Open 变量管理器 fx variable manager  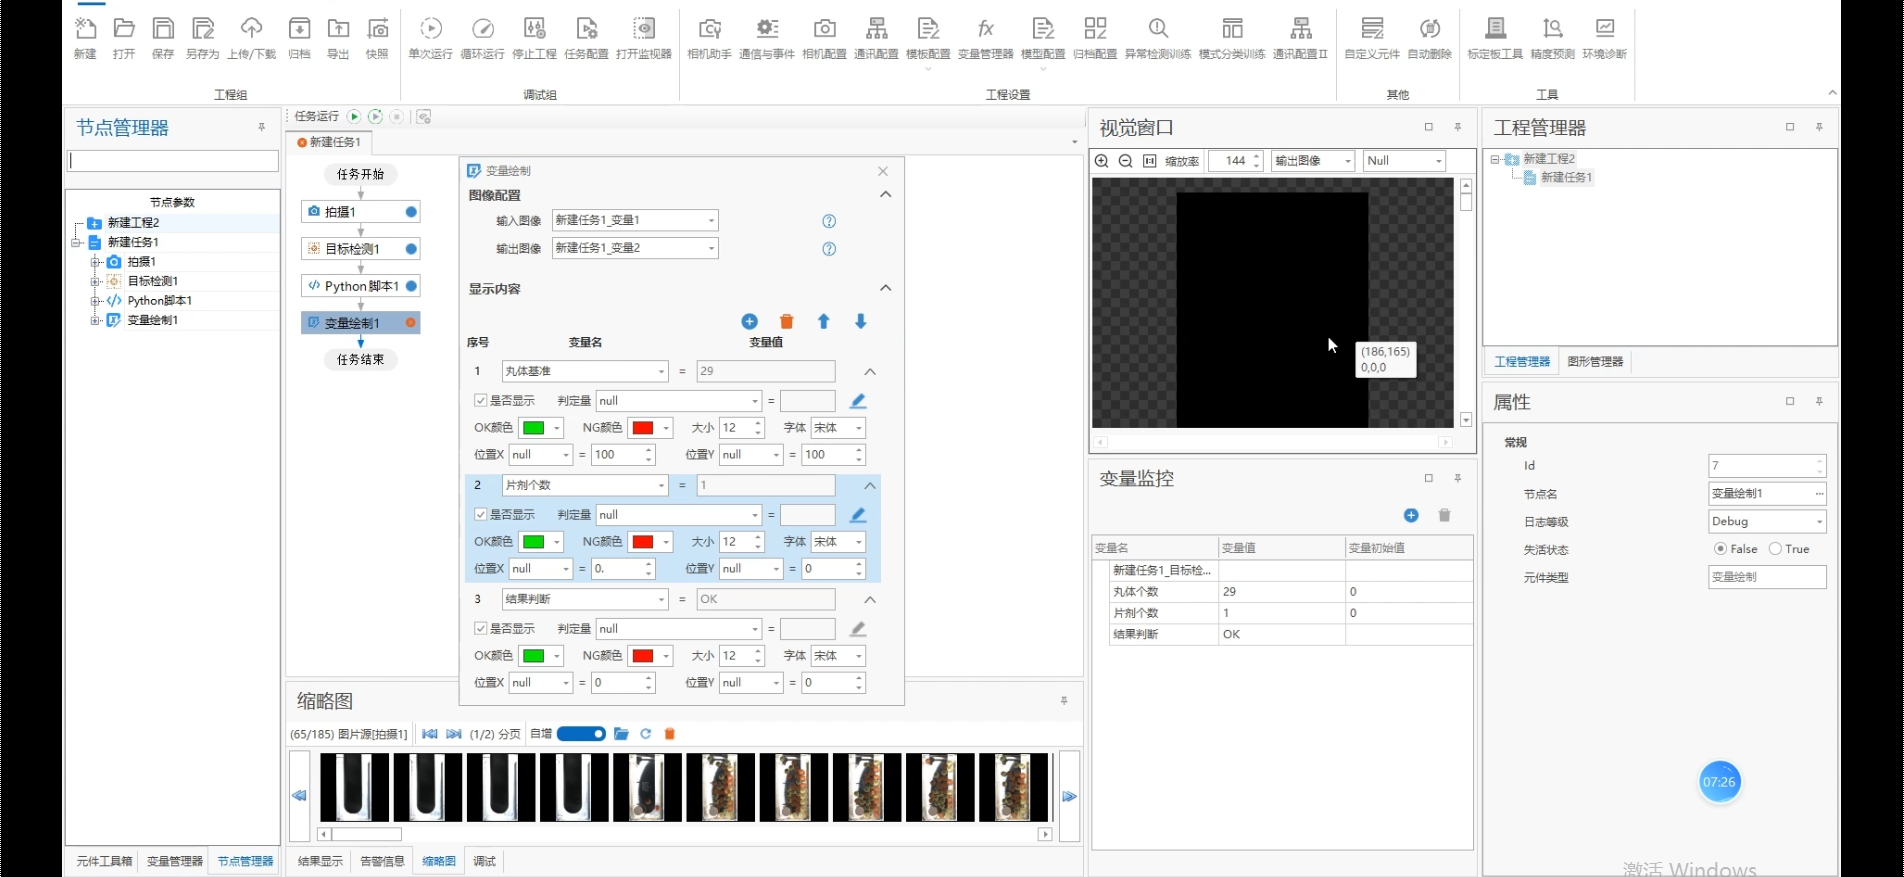985,37
